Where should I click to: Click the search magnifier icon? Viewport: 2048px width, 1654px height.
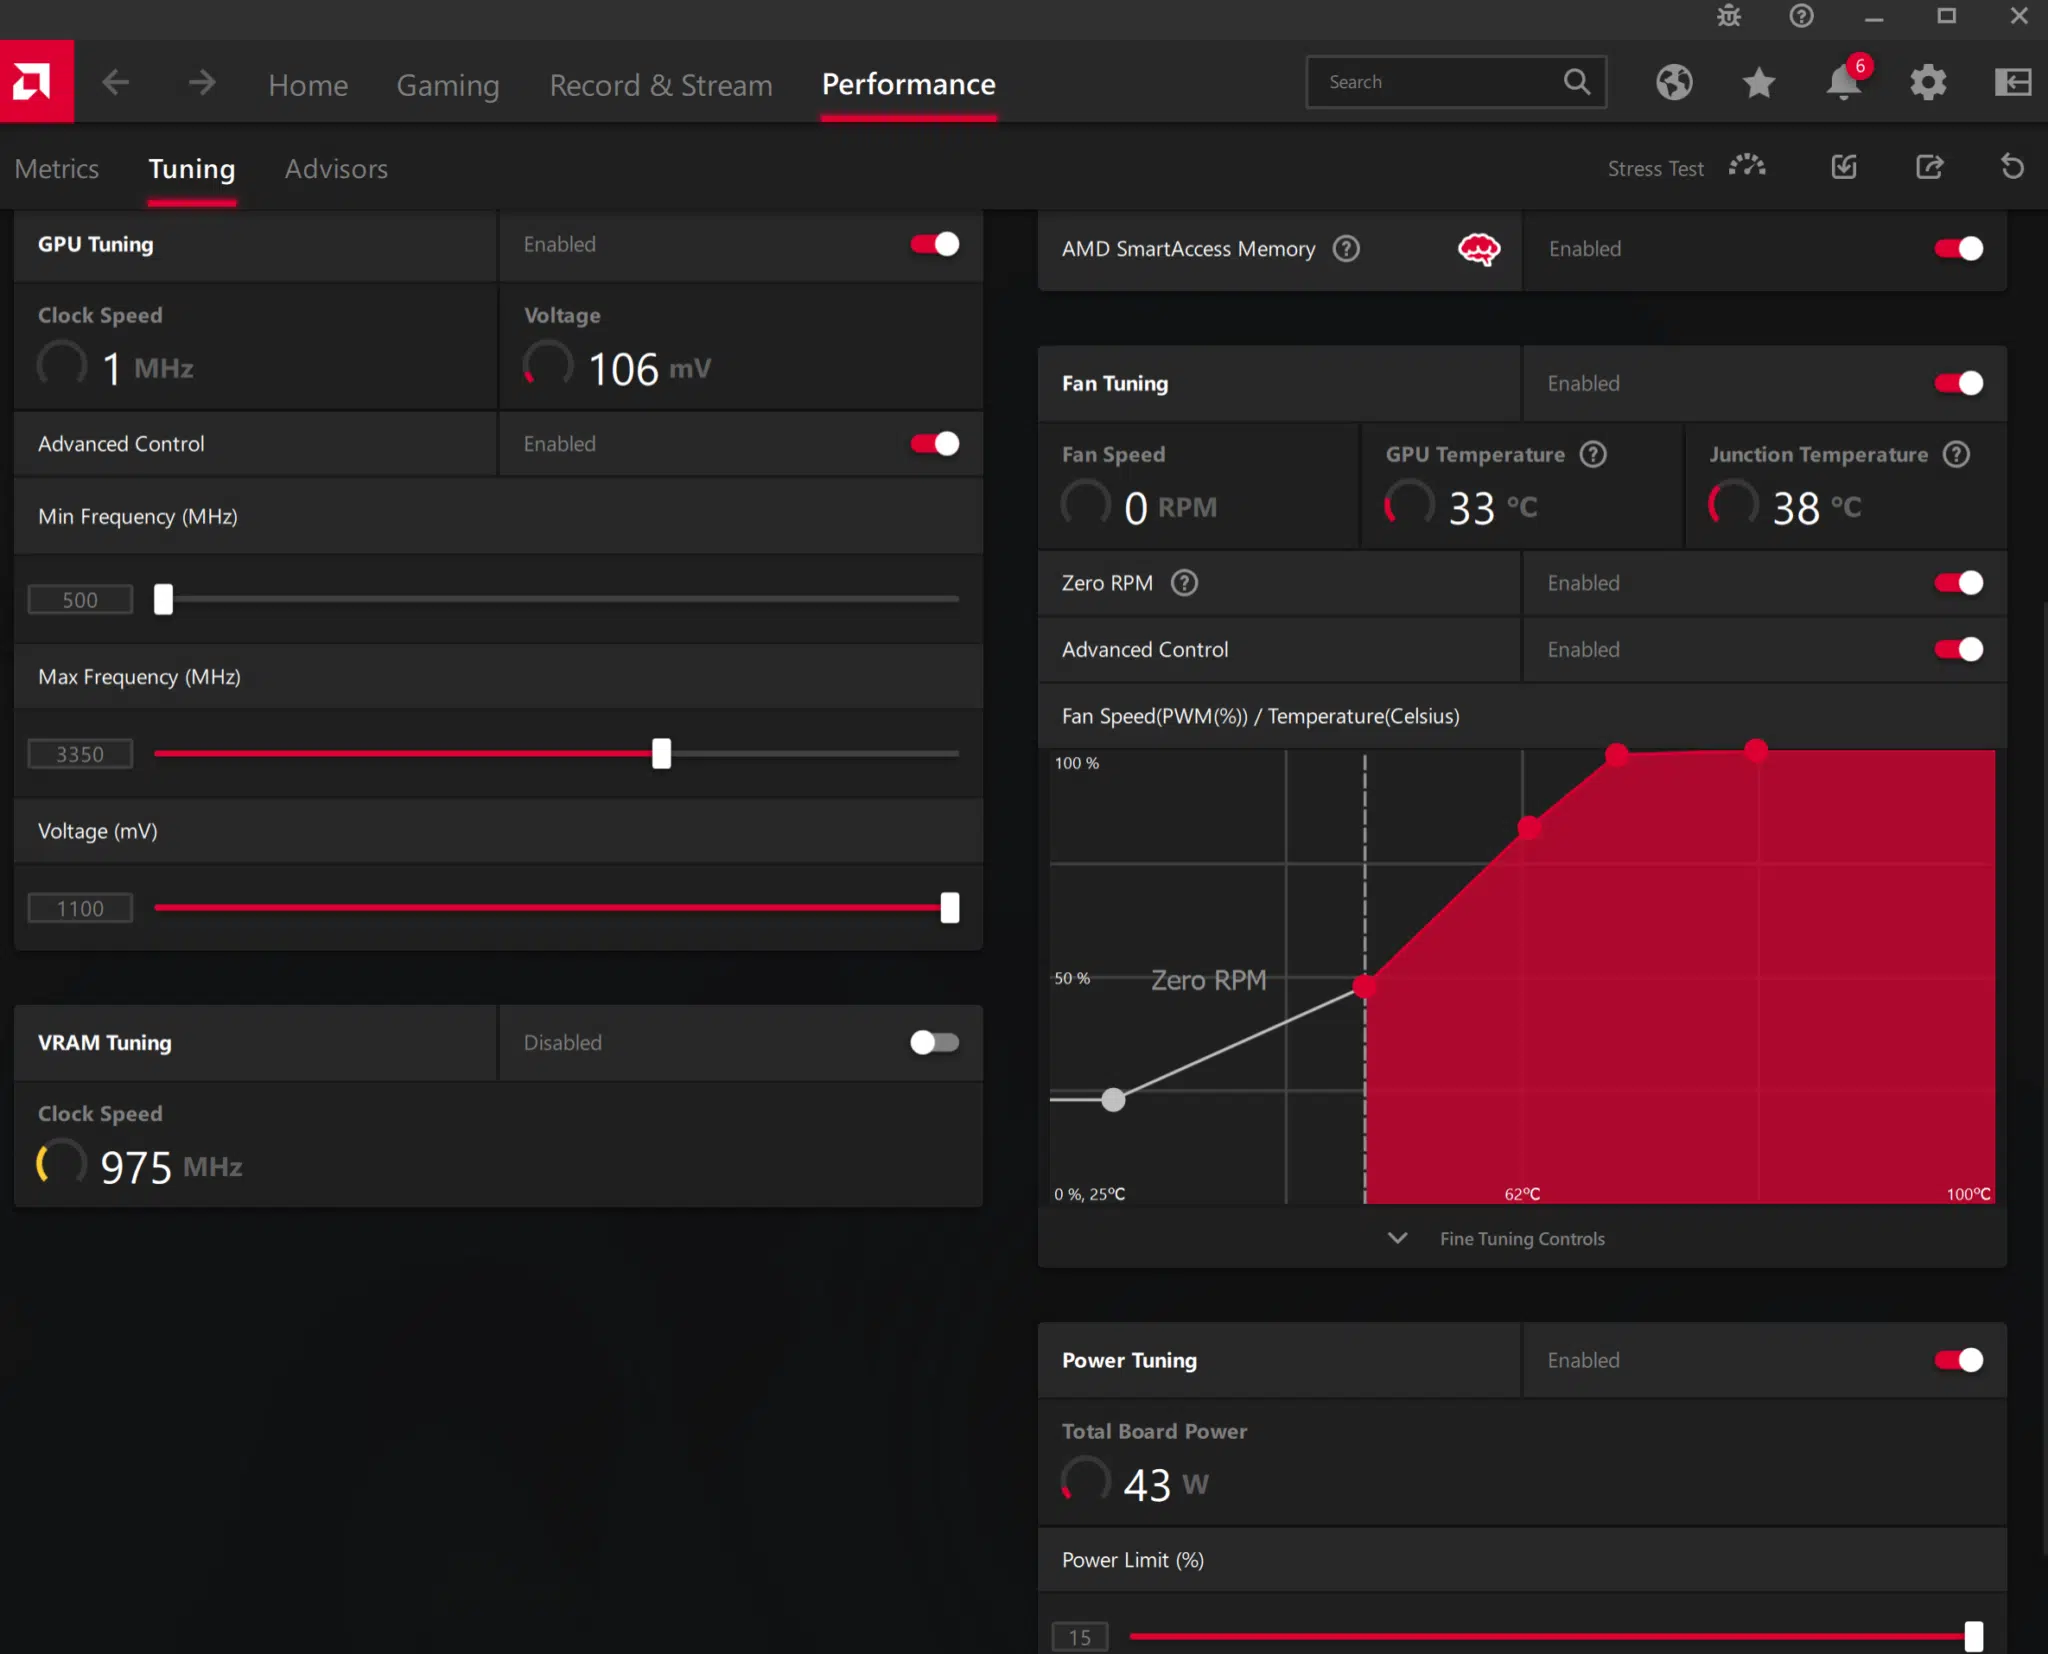click(x=1577, y=82)
